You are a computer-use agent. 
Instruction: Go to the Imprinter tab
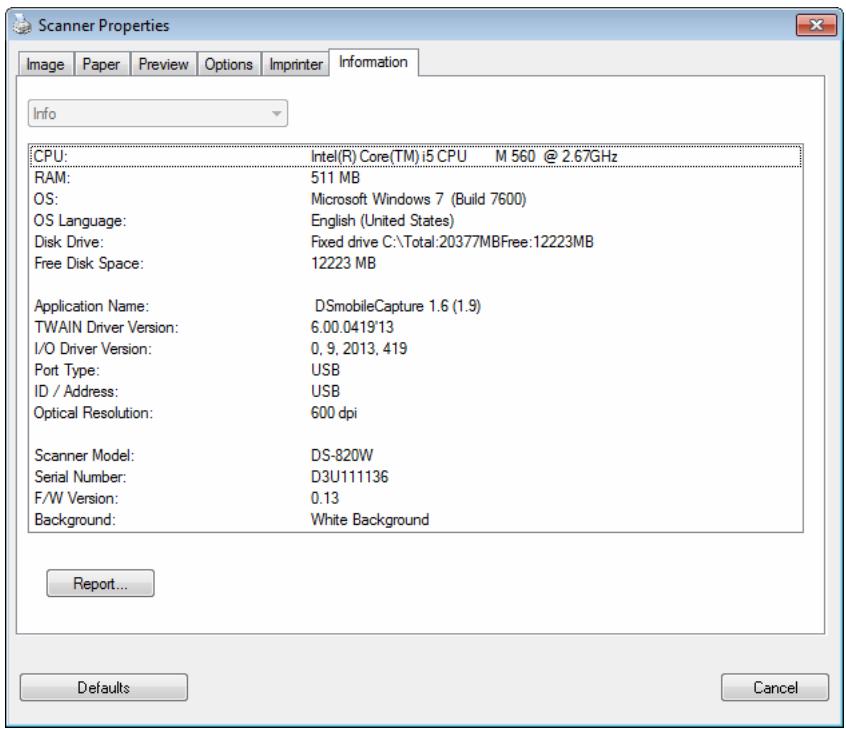(296, 64)
